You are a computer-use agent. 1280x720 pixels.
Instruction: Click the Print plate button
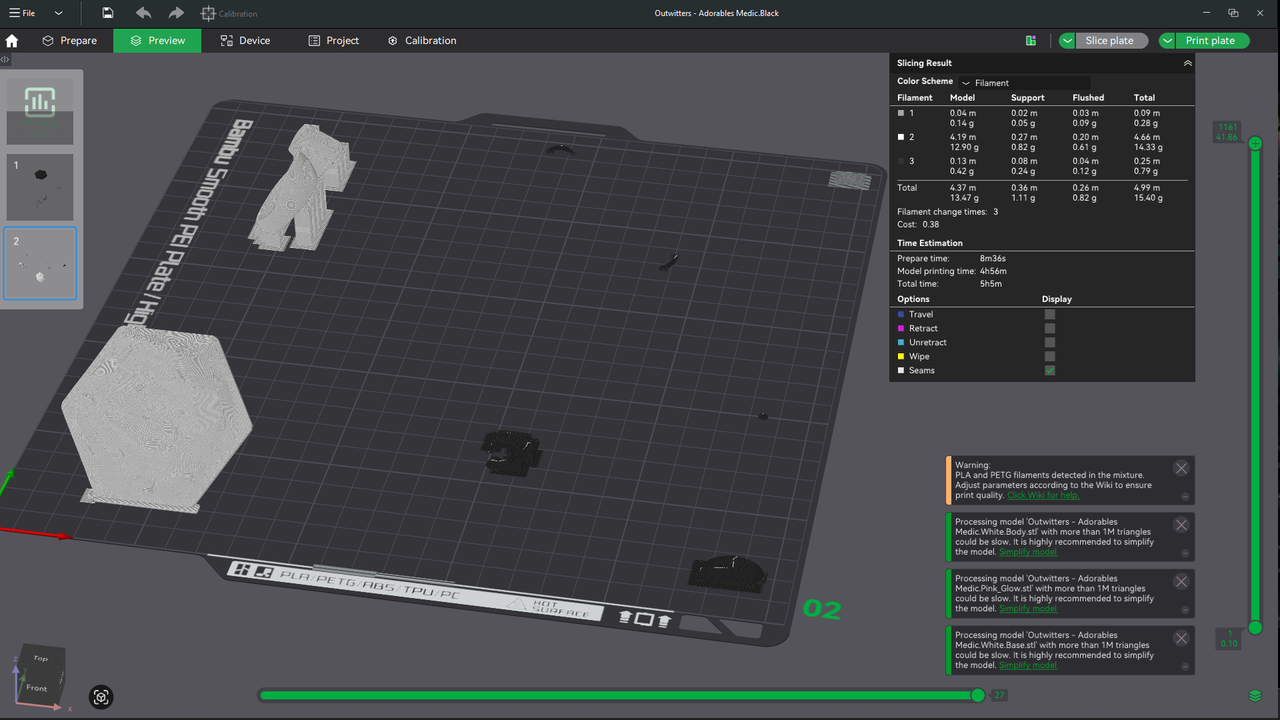[x=1210, y=41]
